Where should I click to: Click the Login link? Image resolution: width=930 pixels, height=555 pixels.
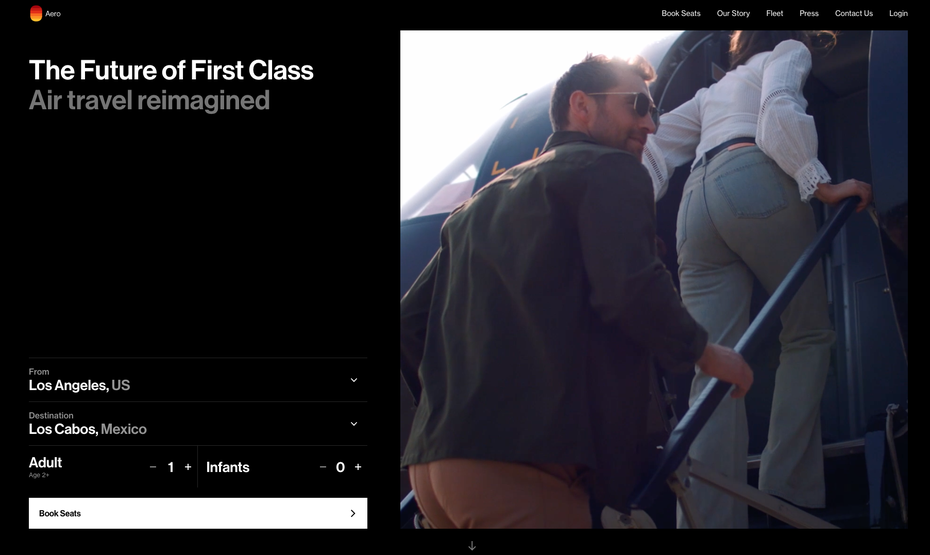pyautogui.click(x=898, y=13)
